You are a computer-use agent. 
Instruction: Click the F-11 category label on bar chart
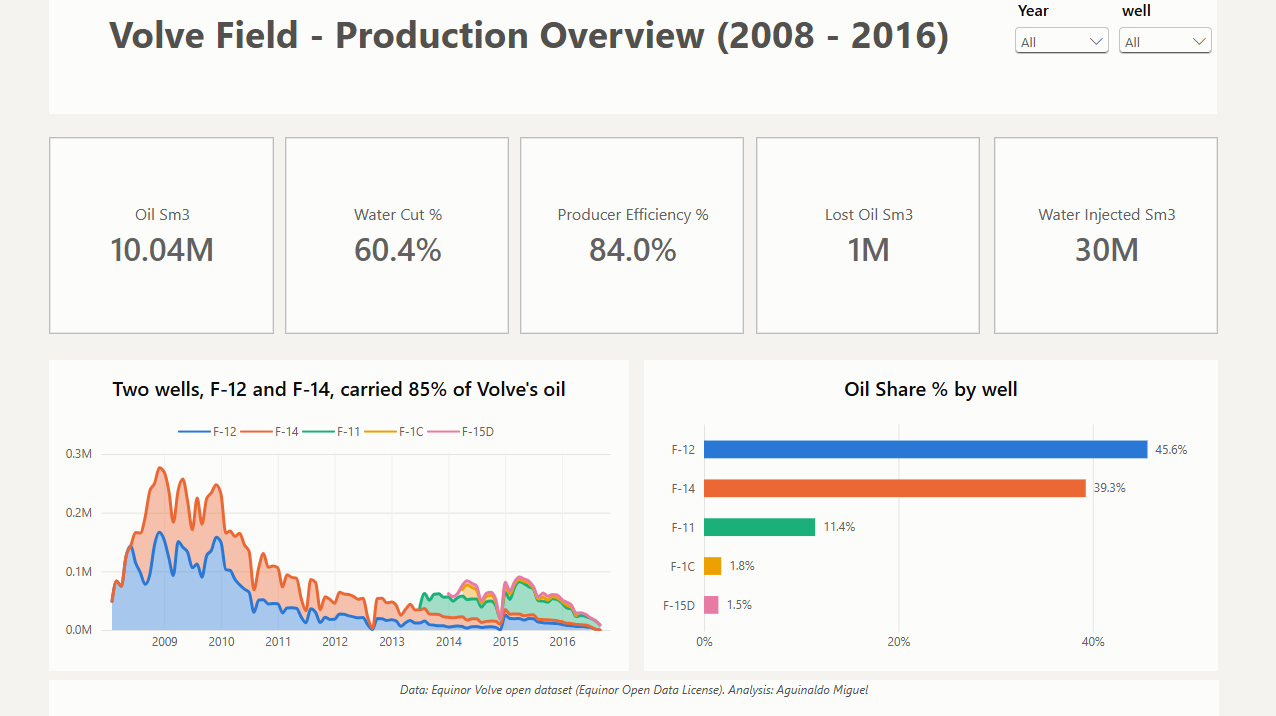click(x=683, y=527)
